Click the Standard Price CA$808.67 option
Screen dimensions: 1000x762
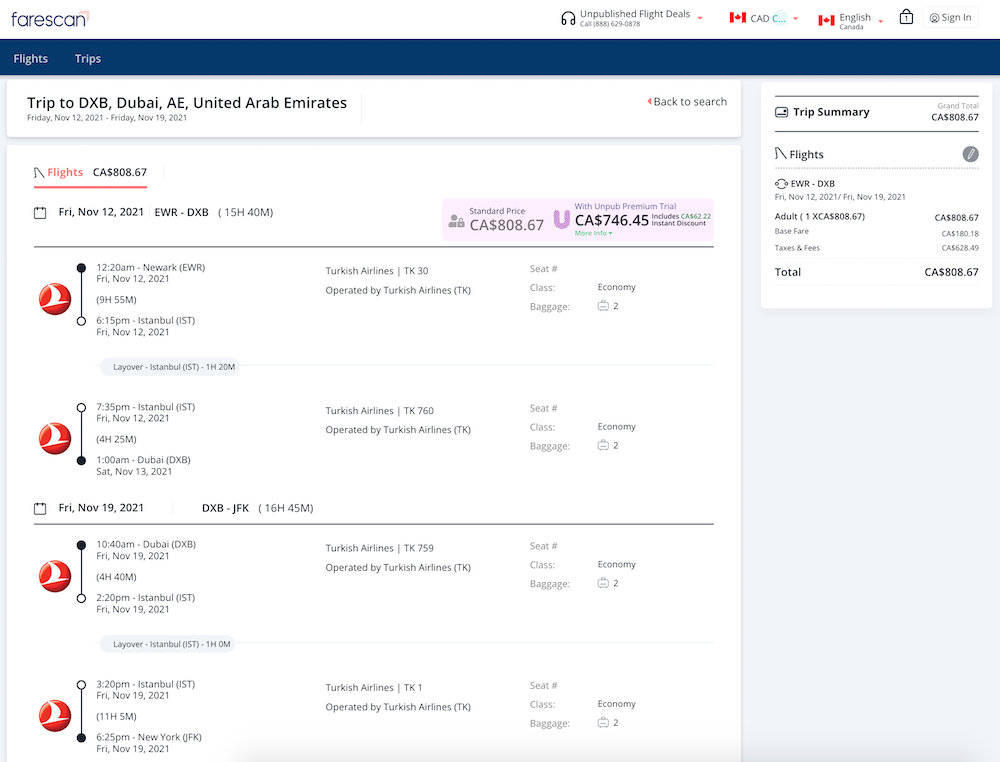[x=497, y=220]
